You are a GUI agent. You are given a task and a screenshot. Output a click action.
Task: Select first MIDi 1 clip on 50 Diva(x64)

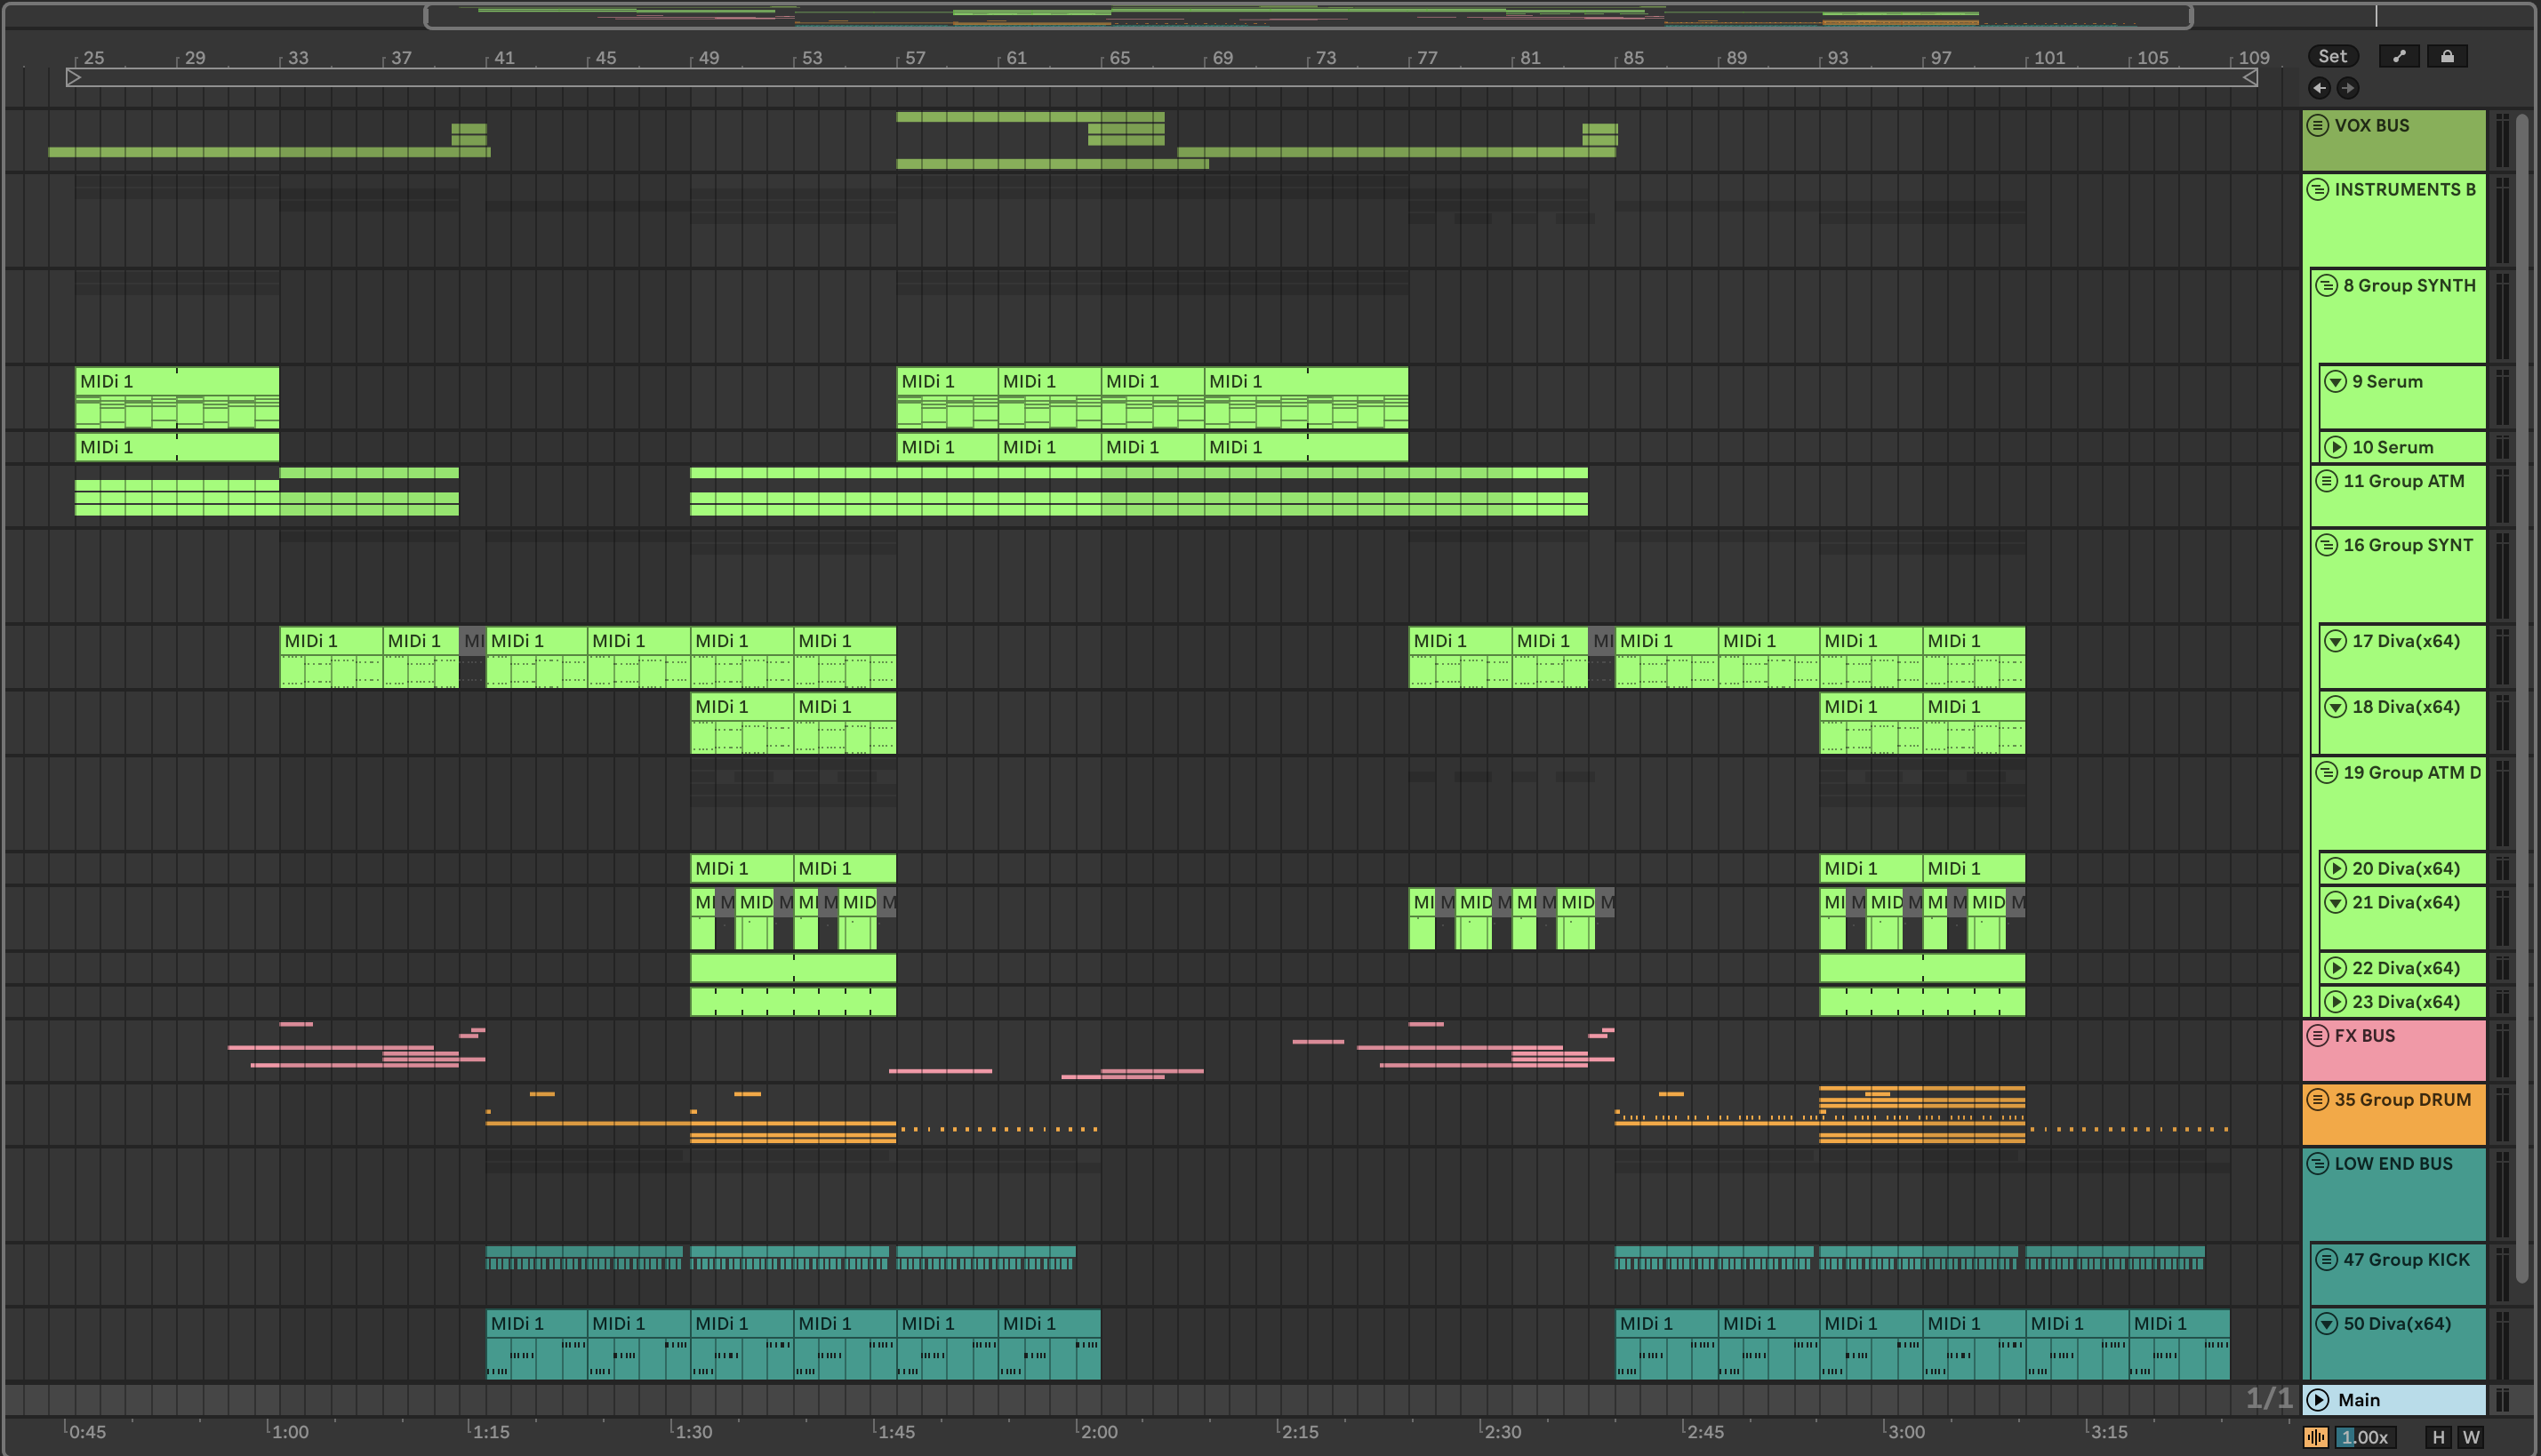[x=537, y=1345]
